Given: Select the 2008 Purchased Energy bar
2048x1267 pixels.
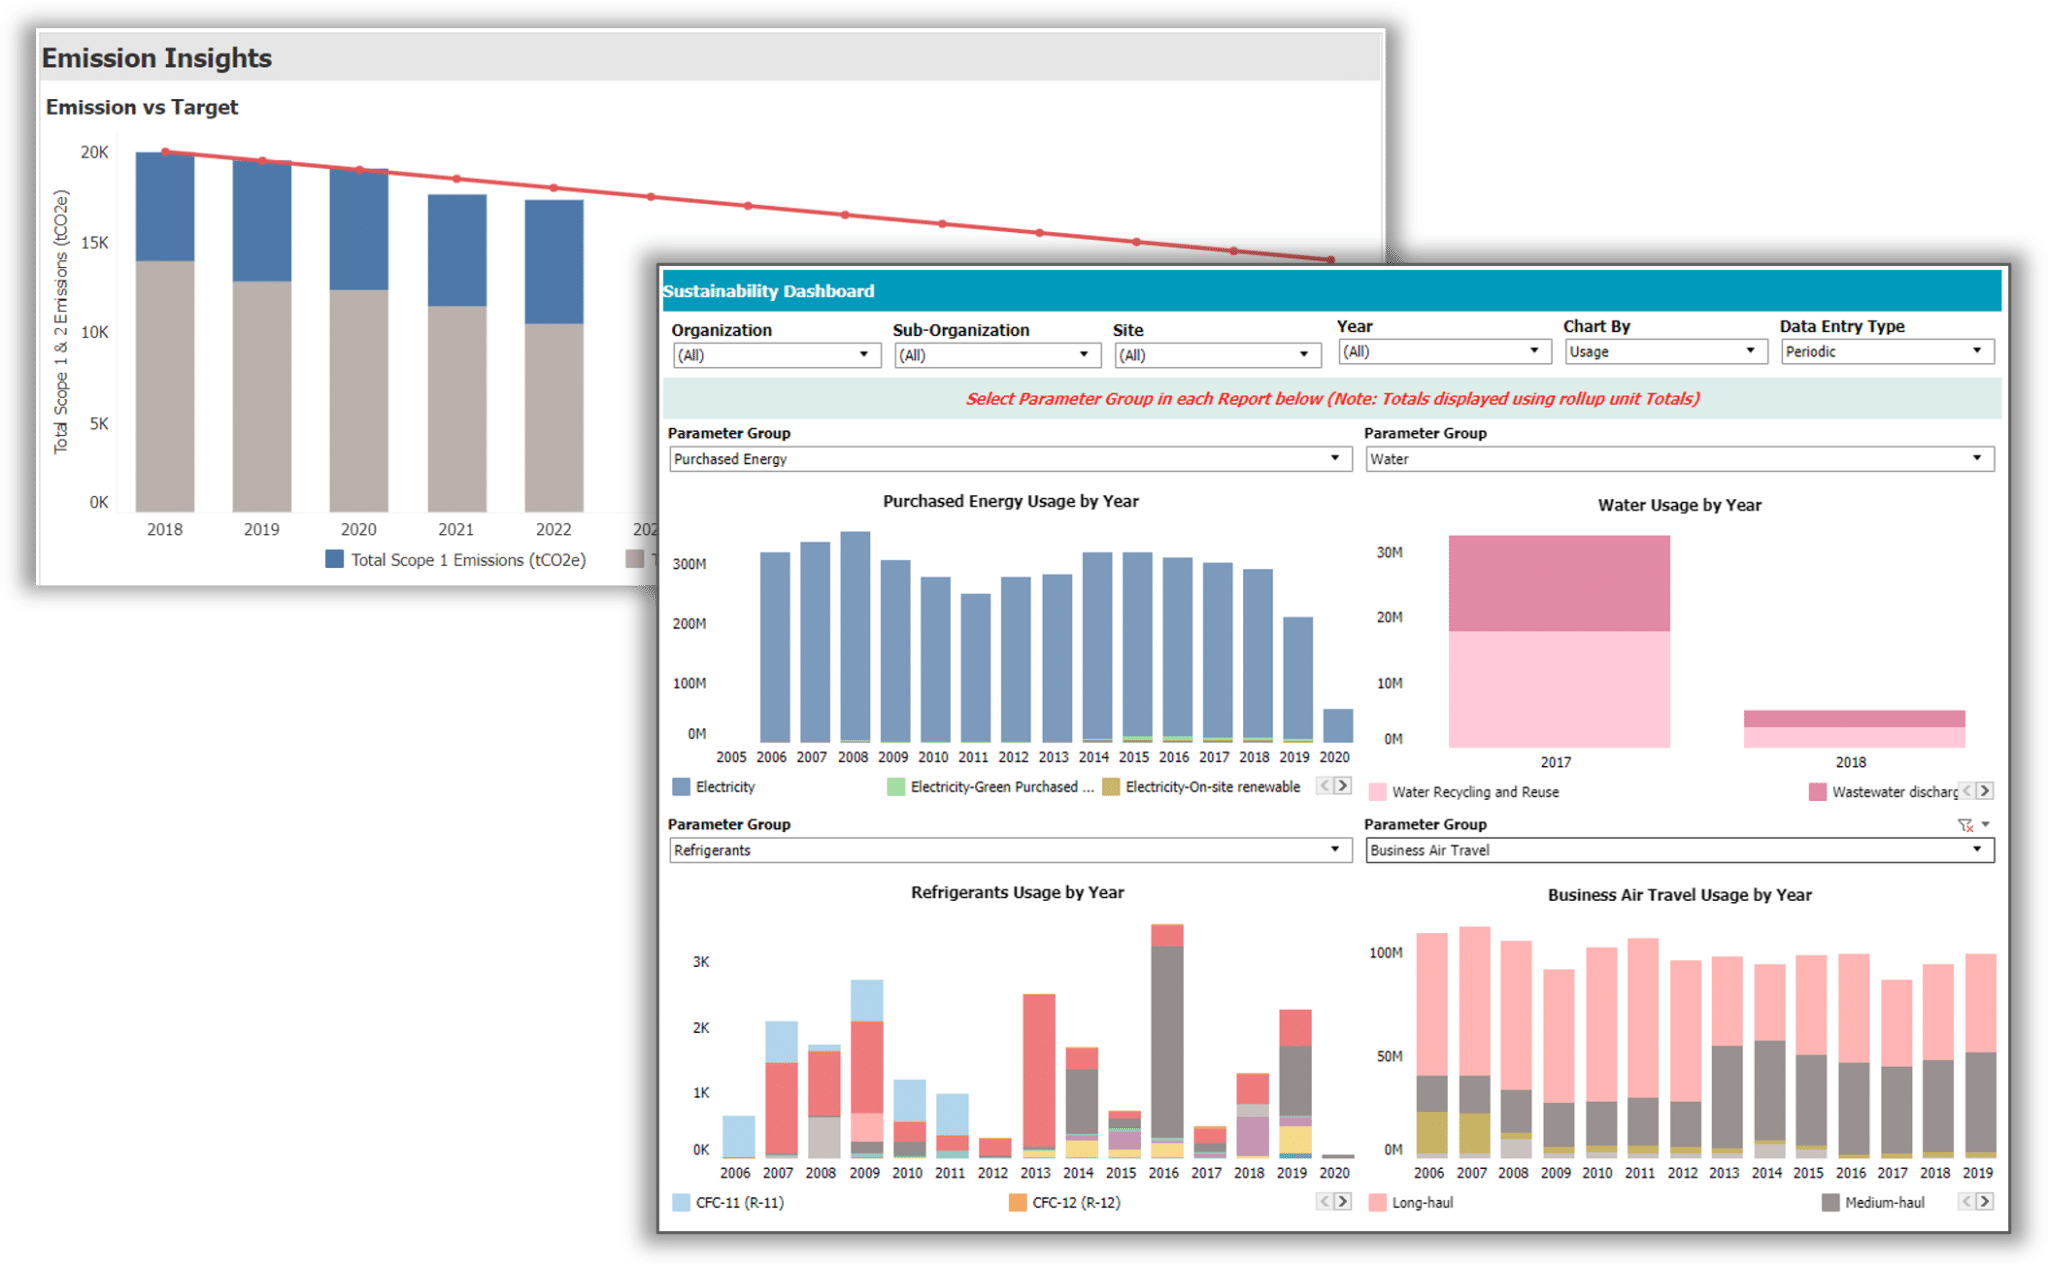Looking at the screenshot, I should 855,637.
